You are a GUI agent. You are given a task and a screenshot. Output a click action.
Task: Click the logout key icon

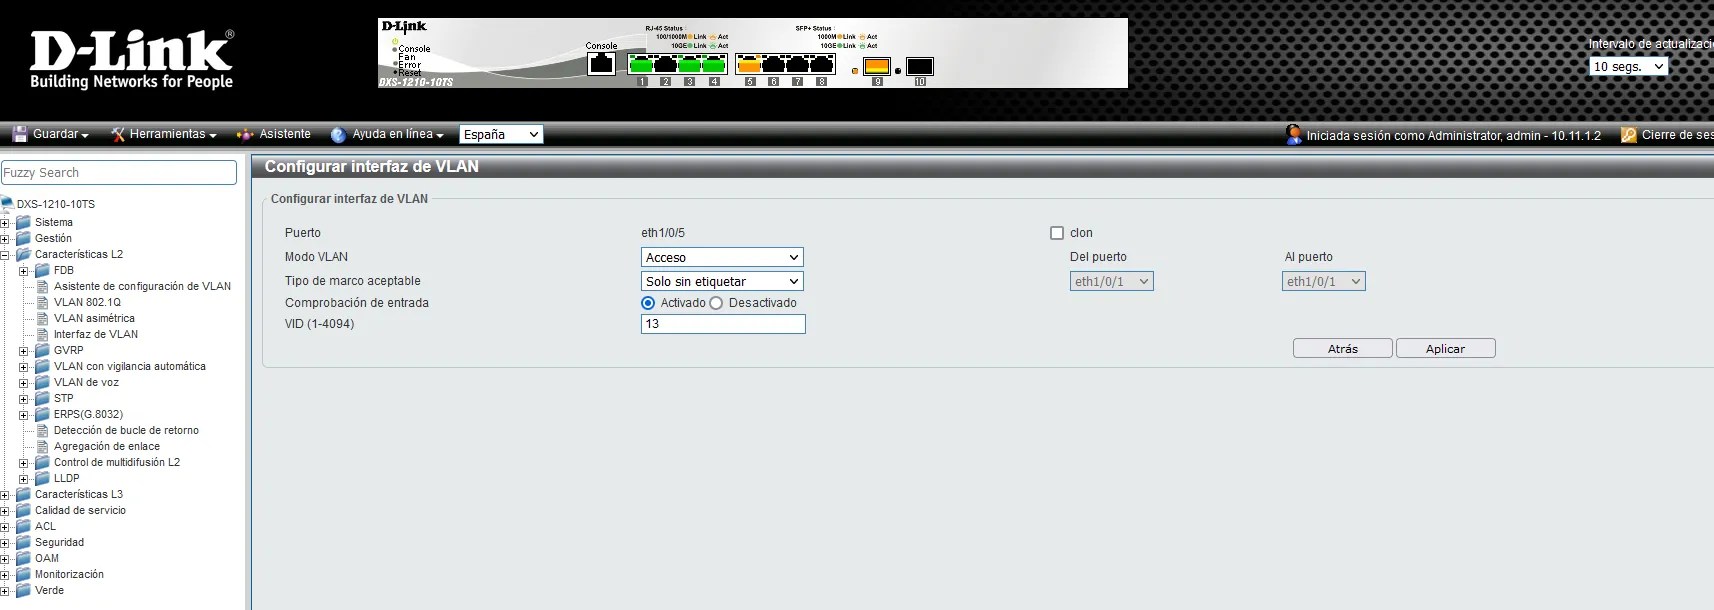coord(1629,135)
